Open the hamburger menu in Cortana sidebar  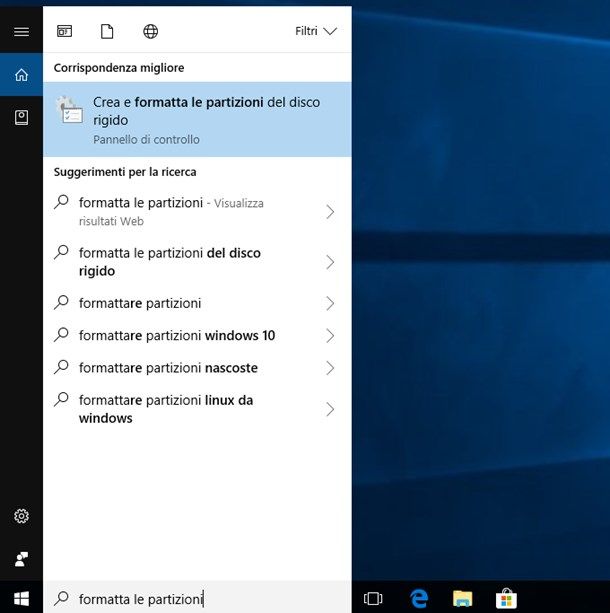pos(21,32)
